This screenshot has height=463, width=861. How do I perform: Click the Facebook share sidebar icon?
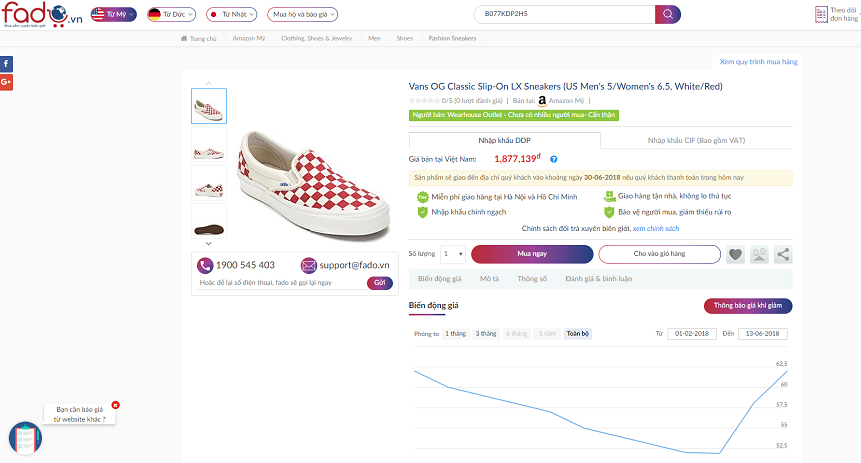point(6,63)
